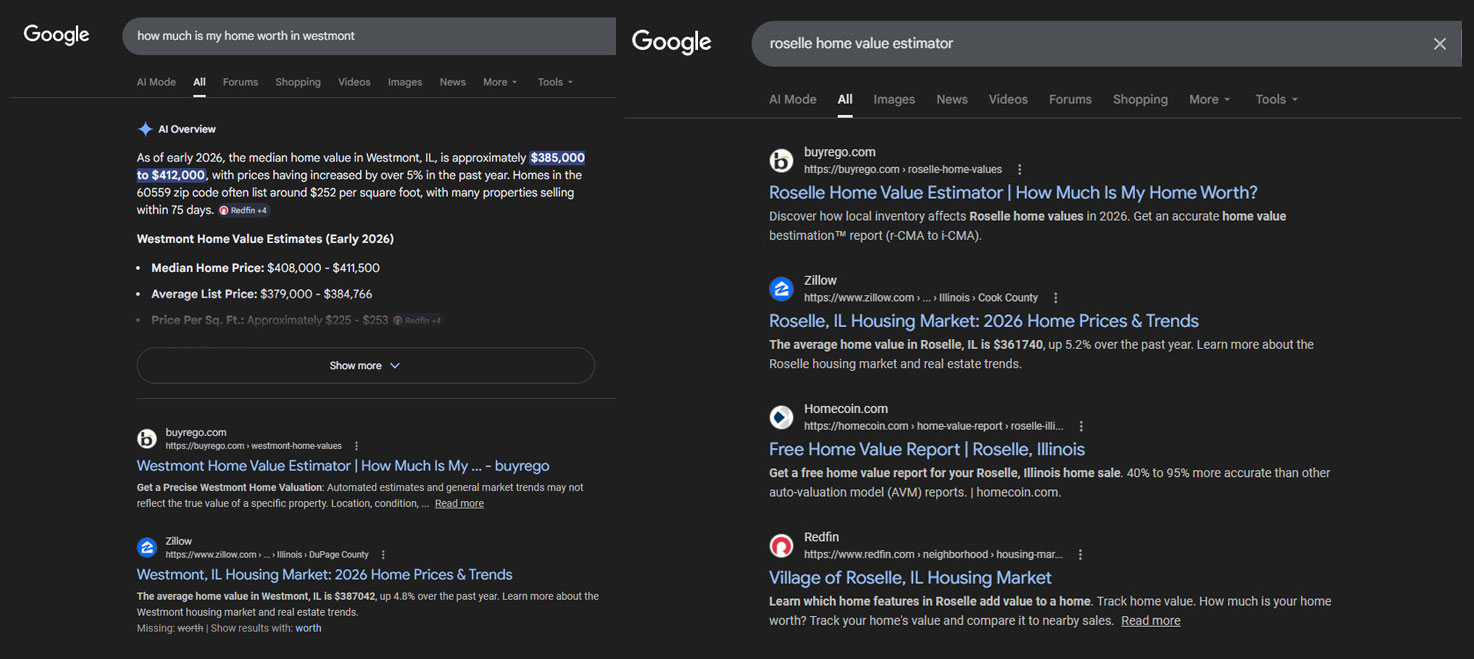Image resolution: width=1474 pixels, height=659 pixels.
Task: Open options menu for buyrego westmont-home-values result
Action: (x=356, y=446)
